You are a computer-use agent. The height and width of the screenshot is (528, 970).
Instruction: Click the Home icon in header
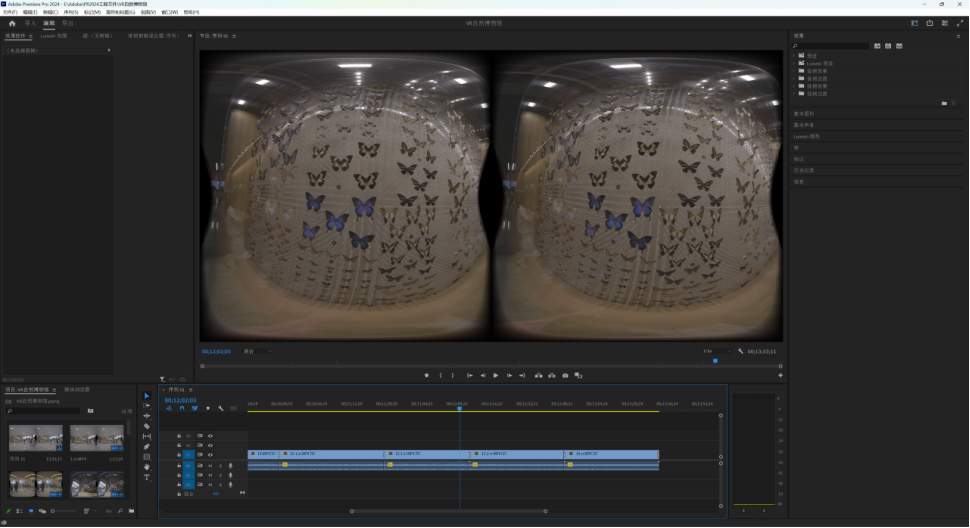pos(12,22)
